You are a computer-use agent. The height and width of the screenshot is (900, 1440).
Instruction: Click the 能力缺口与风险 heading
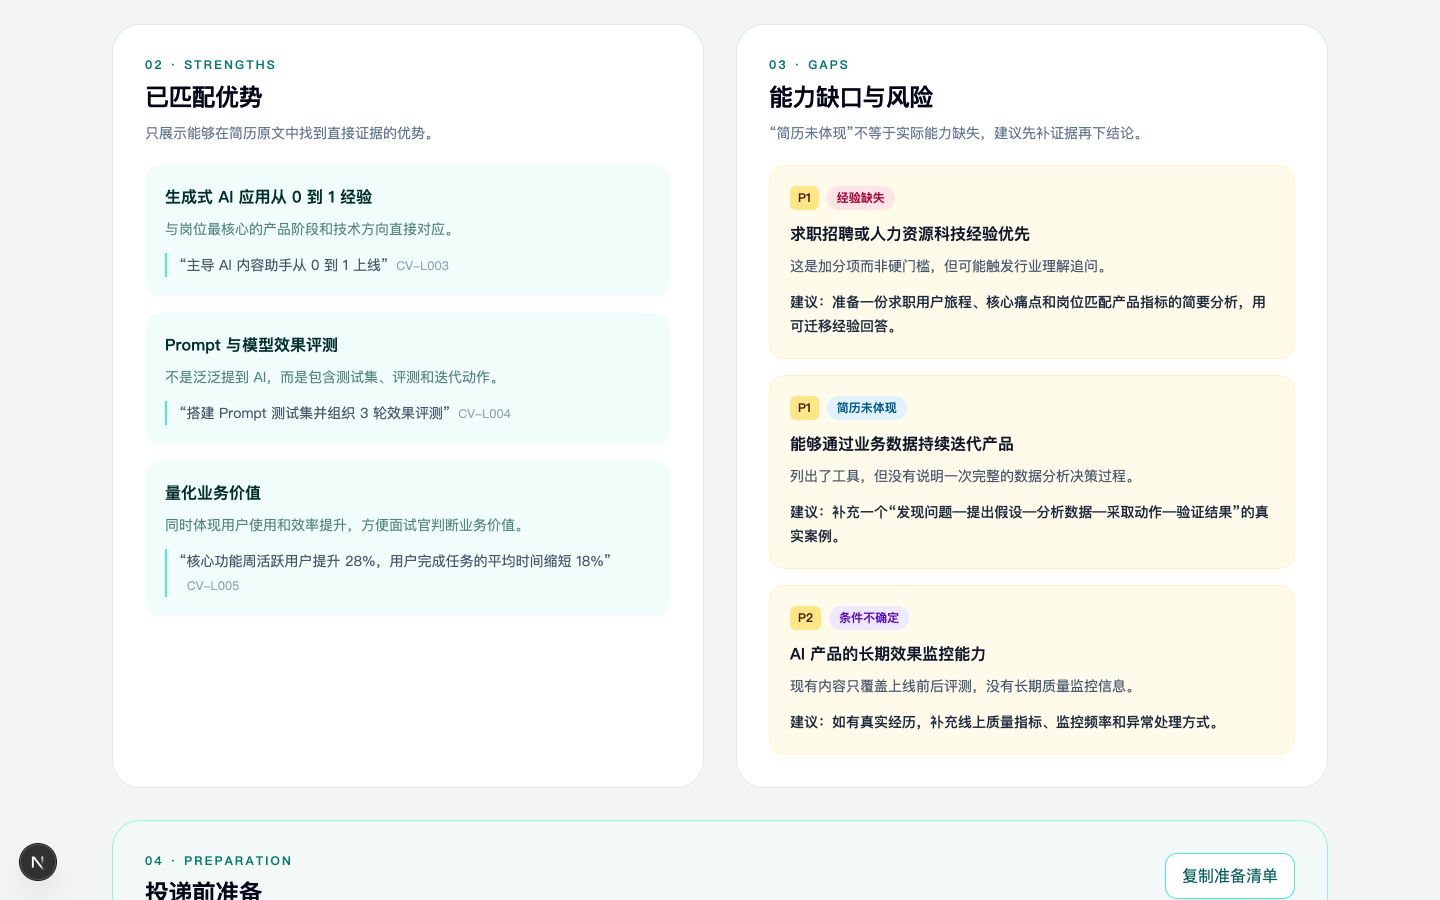pyautogui.click(x=851, y=97)
